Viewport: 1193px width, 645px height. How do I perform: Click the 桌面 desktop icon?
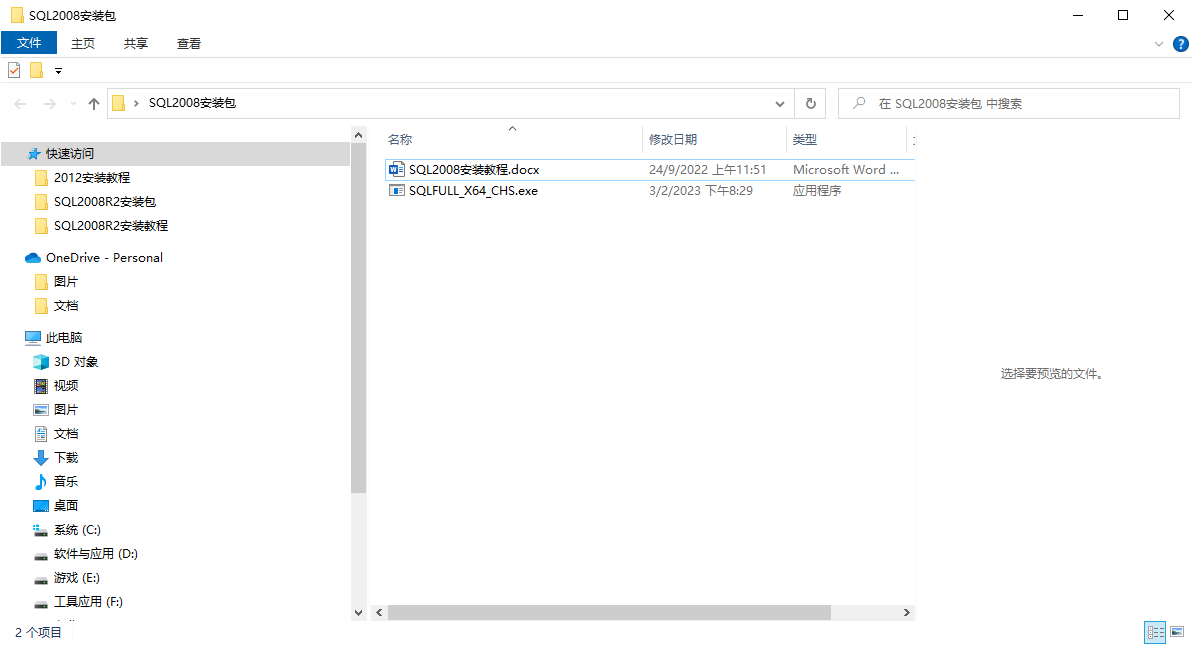41,506
